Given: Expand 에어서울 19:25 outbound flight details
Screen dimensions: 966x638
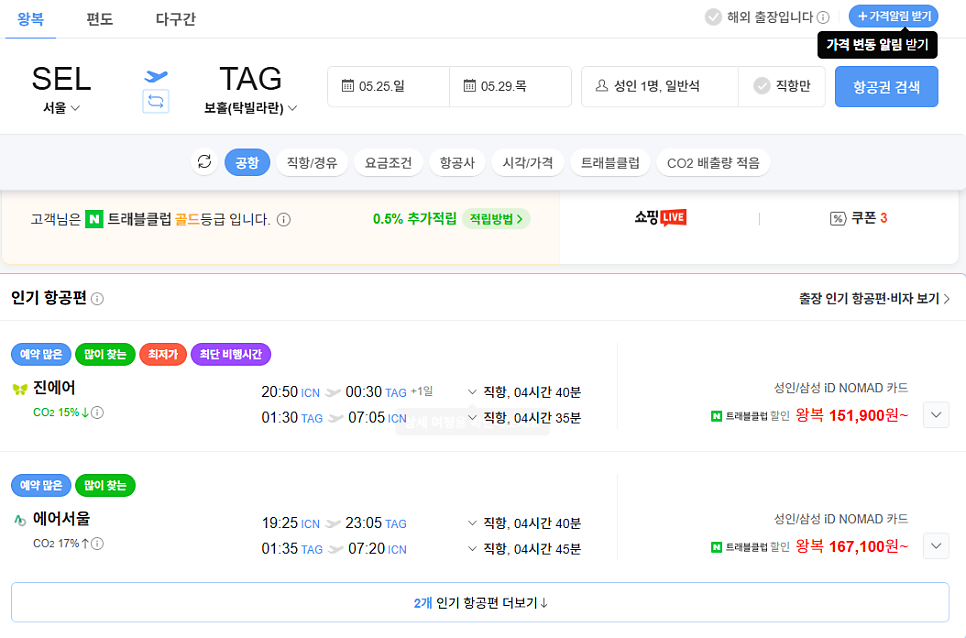Looking at the screenshot, I should (472, 523).
